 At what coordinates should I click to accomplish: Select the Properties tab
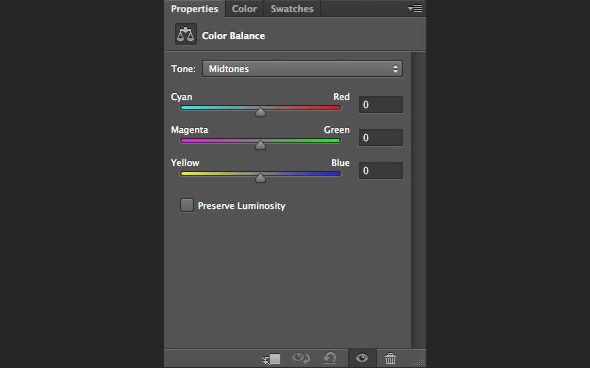click(195, 9)
